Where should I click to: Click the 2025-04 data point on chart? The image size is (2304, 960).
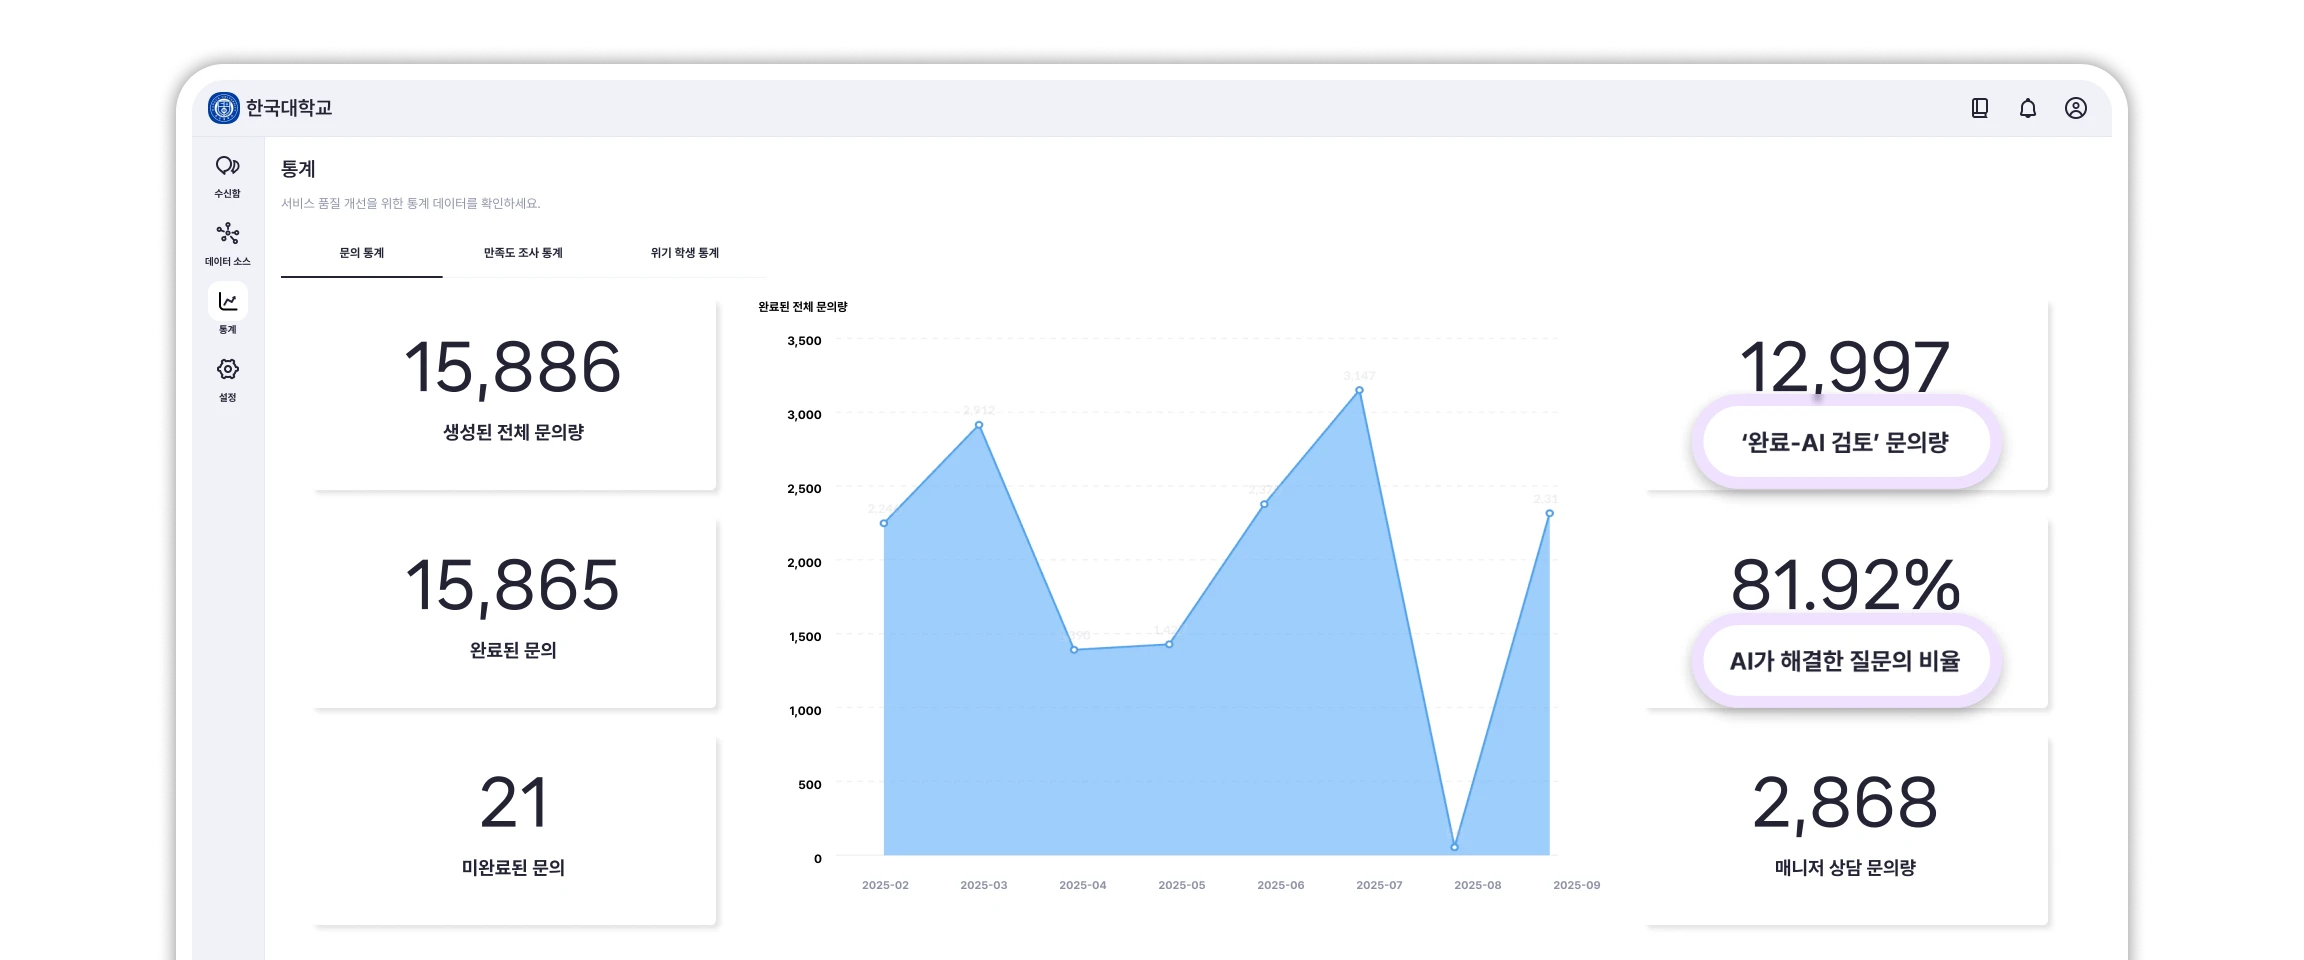[1074, 650]
